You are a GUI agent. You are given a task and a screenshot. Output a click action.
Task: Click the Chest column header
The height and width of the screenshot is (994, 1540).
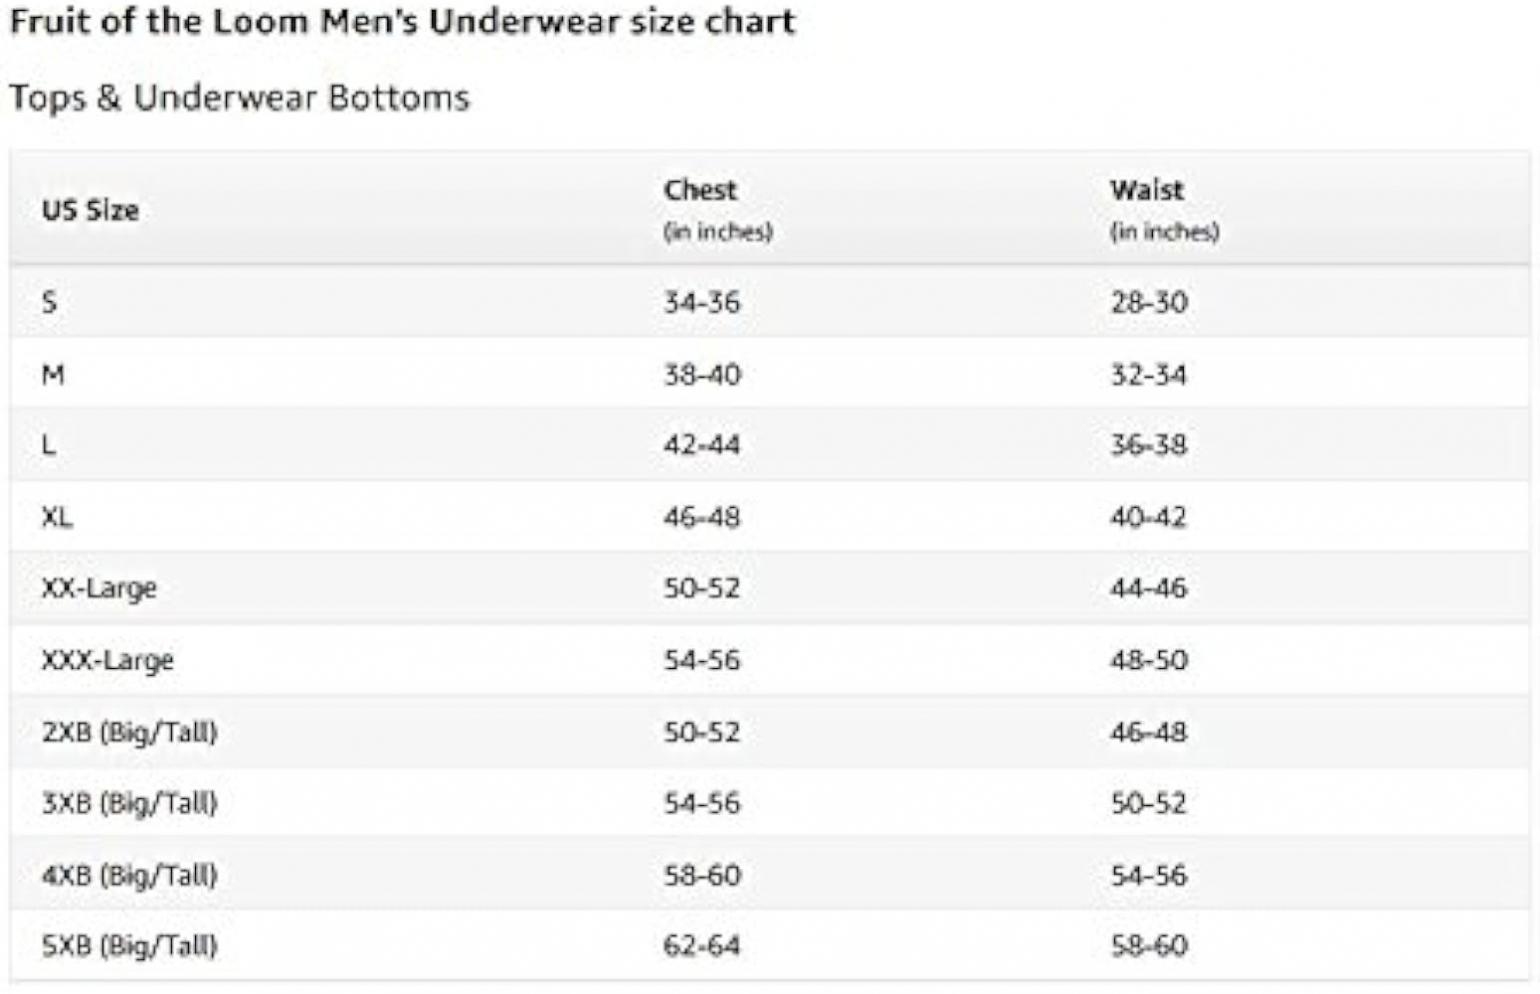click(700, 190)
